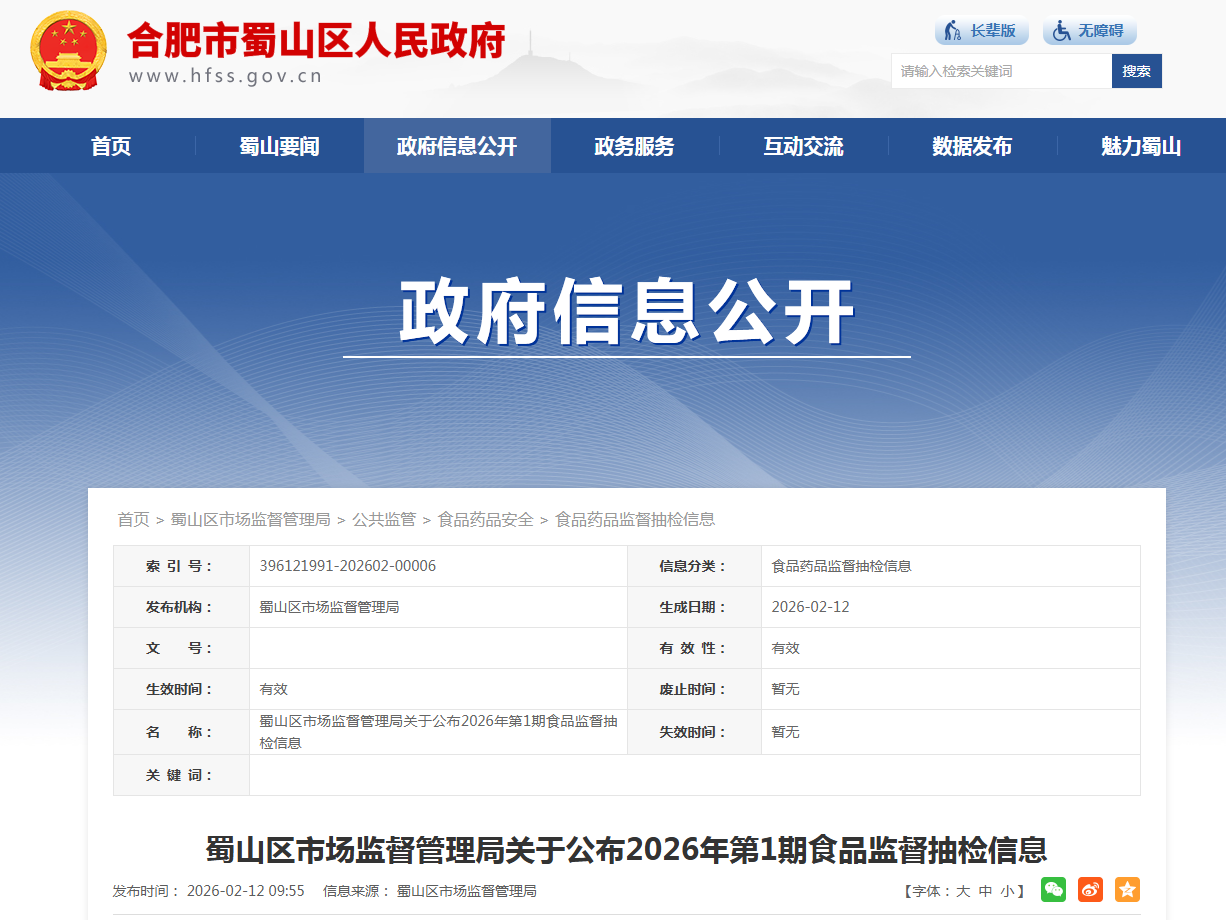Open the 首页 navigation menu item

pyautogui.click(x=111, y=146)
